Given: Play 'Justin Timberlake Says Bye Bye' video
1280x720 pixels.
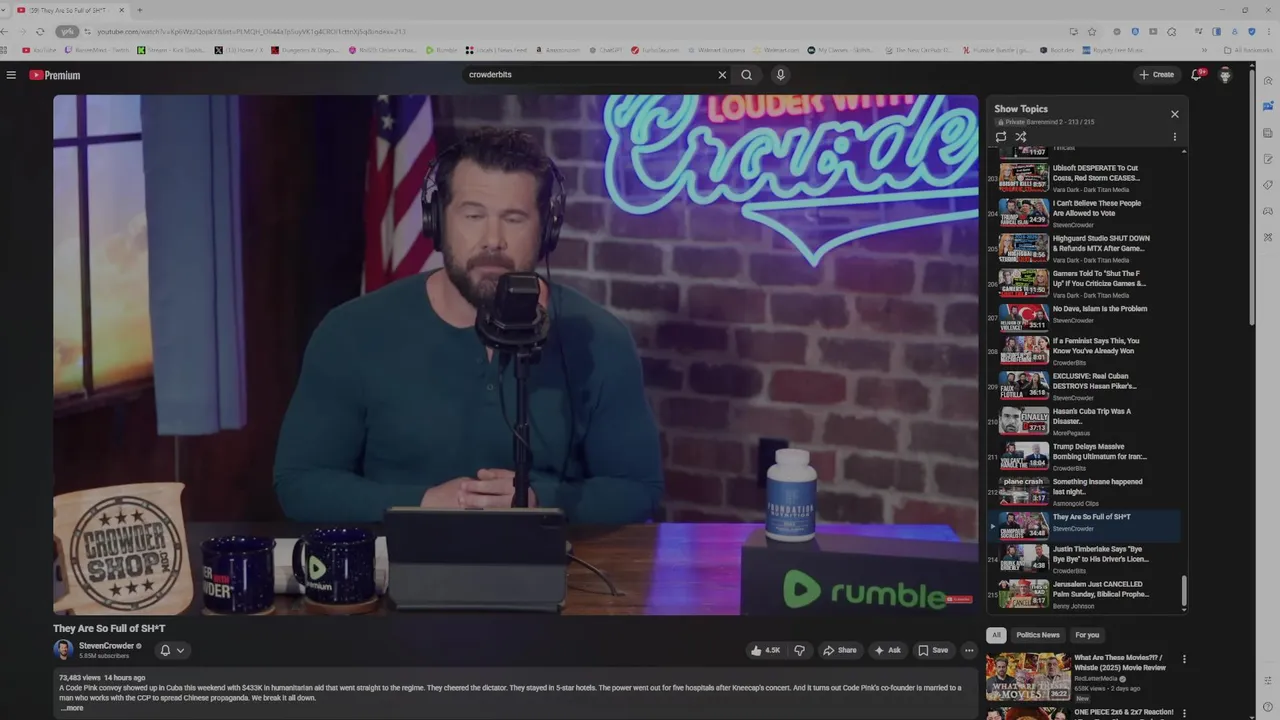Looking at the screenshot, I should (1084, 559).
